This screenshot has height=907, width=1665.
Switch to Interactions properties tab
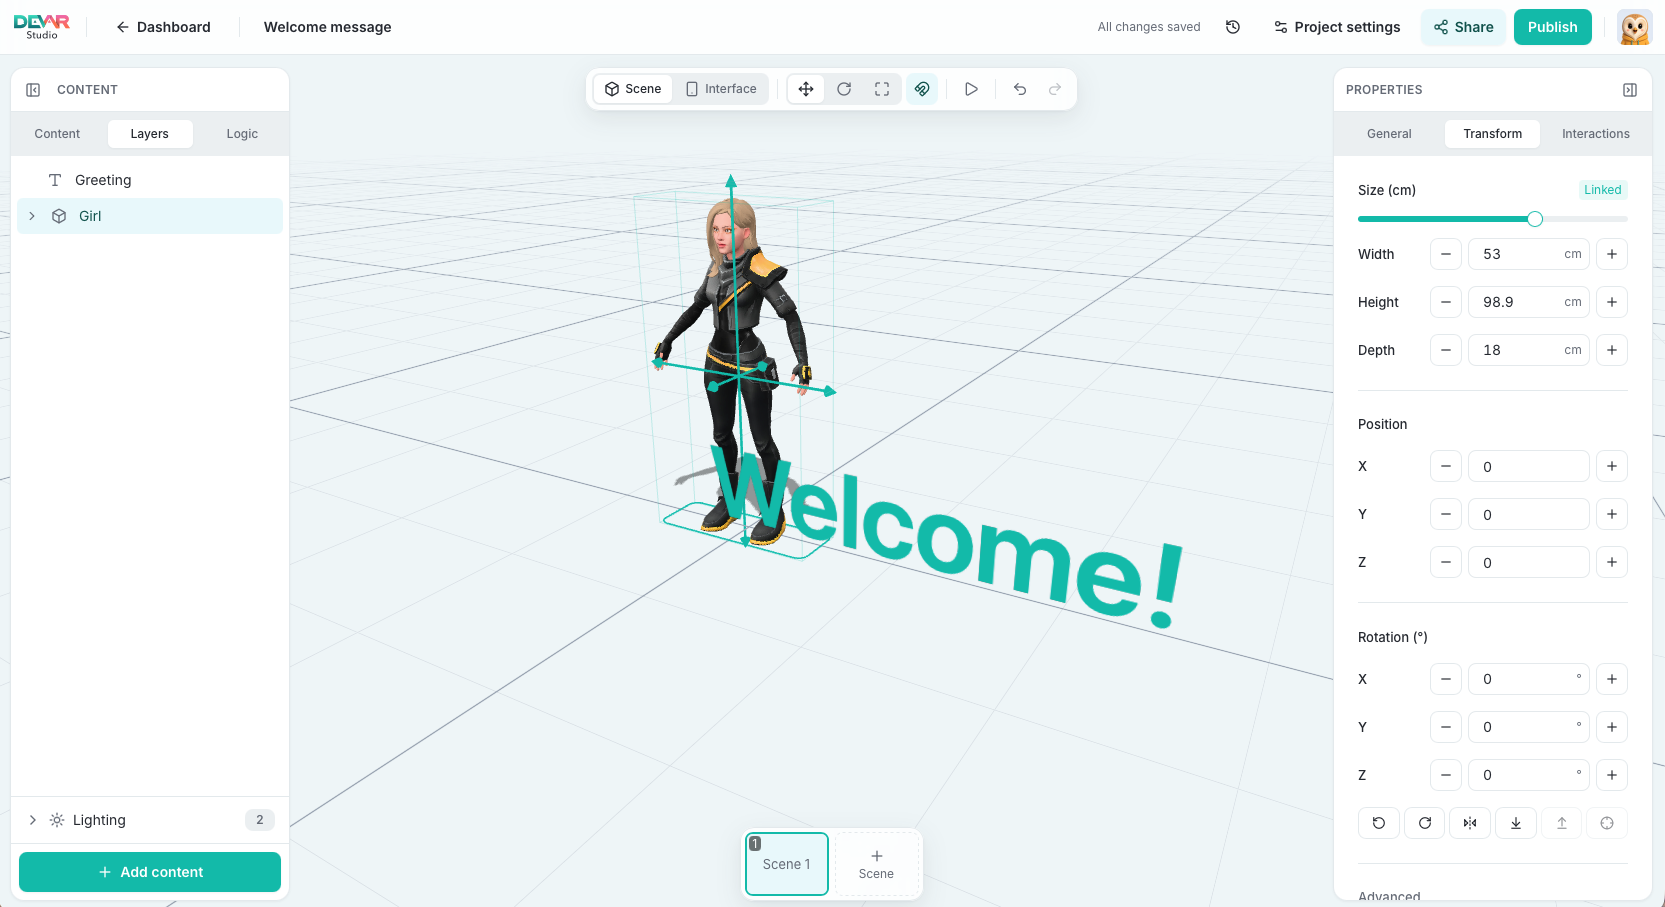[x=1596, y=134]
